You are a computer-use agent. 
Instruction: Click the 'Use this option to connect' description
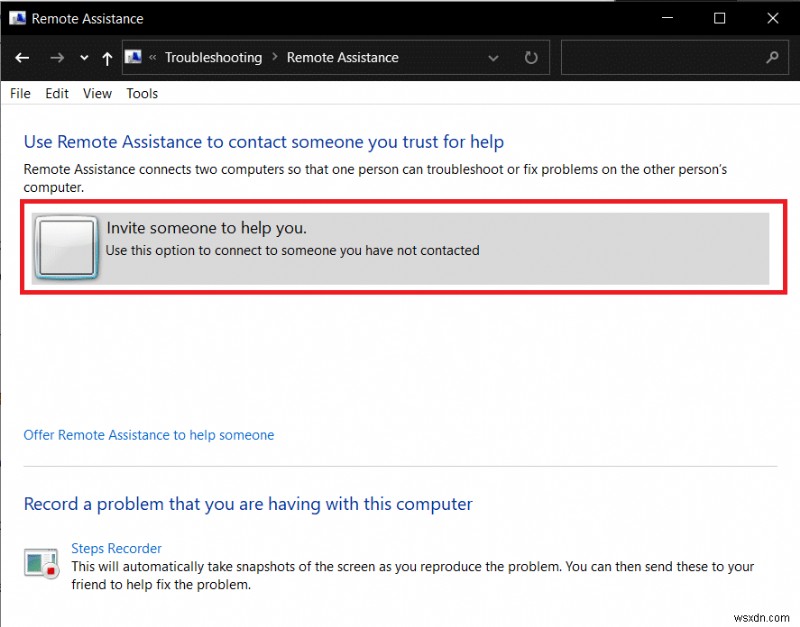click(292, 250)
